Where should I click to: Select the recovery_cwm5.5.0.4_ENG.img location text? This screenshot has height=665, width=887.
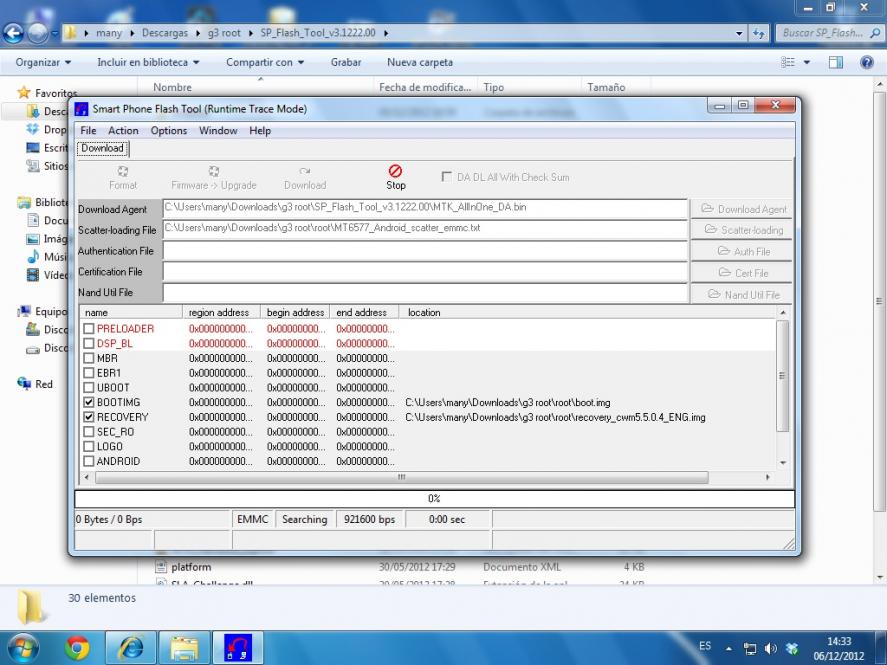coord(555,417)
